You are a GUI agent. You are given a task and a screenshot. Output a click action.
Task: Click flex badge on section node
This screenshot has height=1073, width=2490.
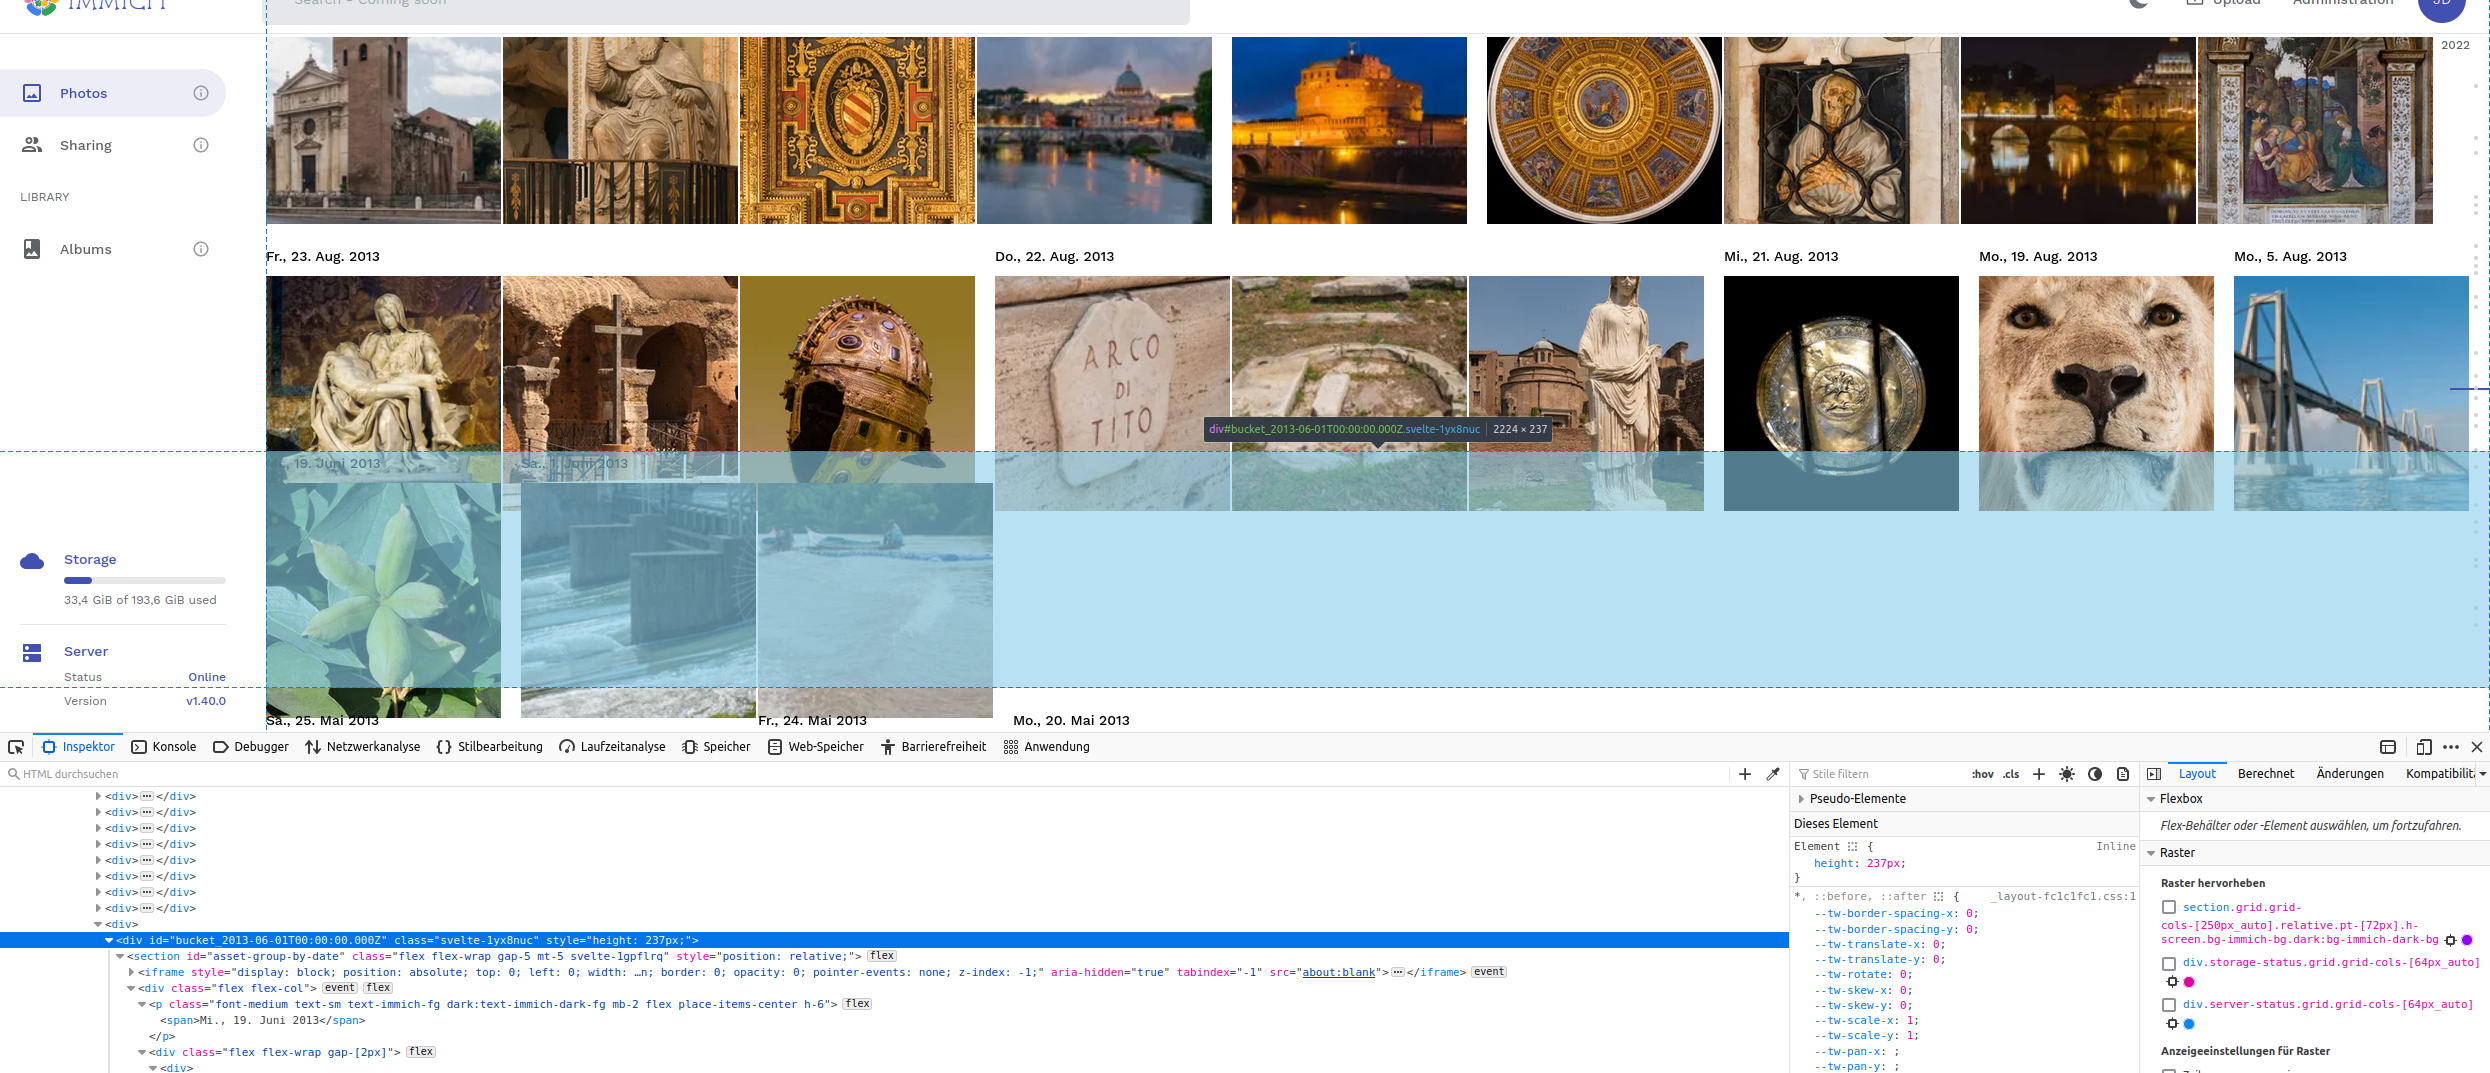pyautogui.click(x=882, y=956)
